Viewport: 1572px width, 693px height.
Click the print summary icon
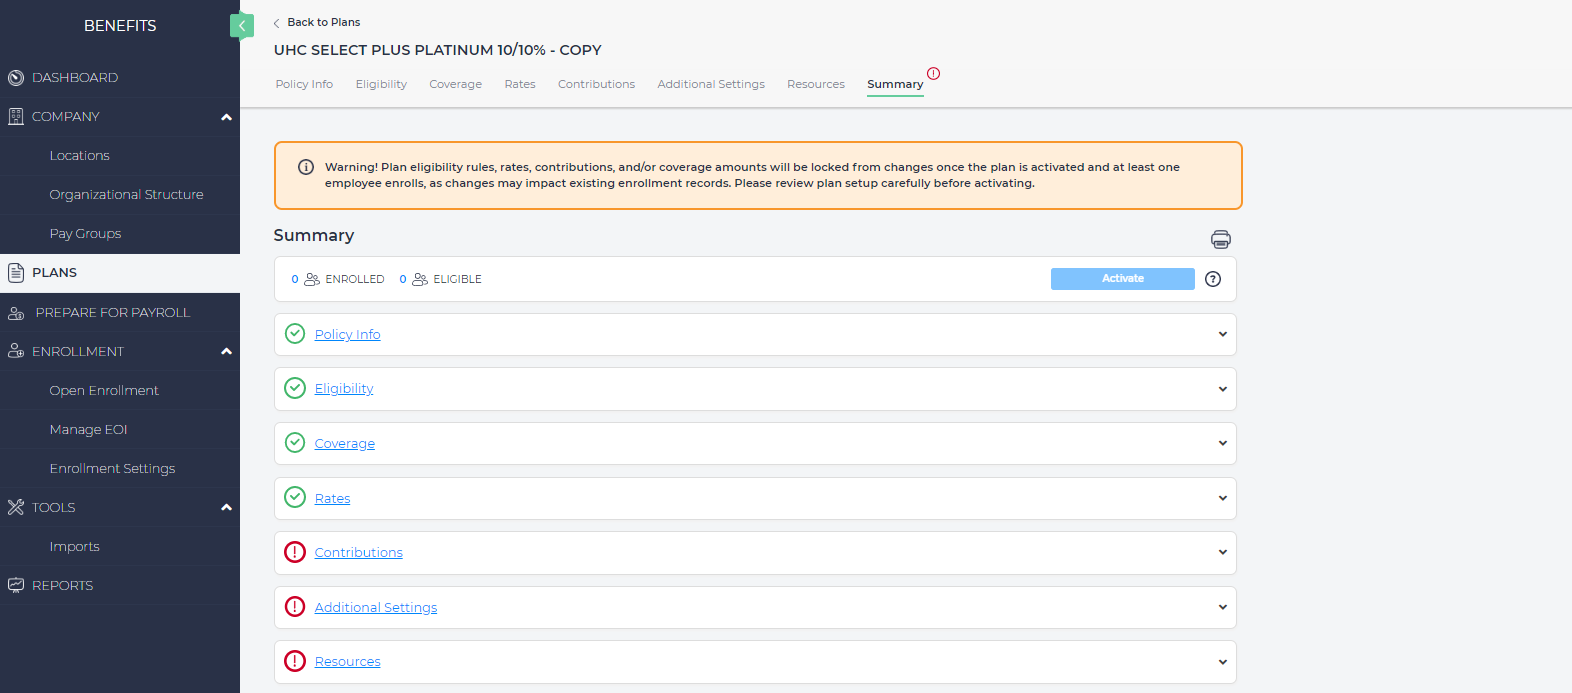(1220, 239)
